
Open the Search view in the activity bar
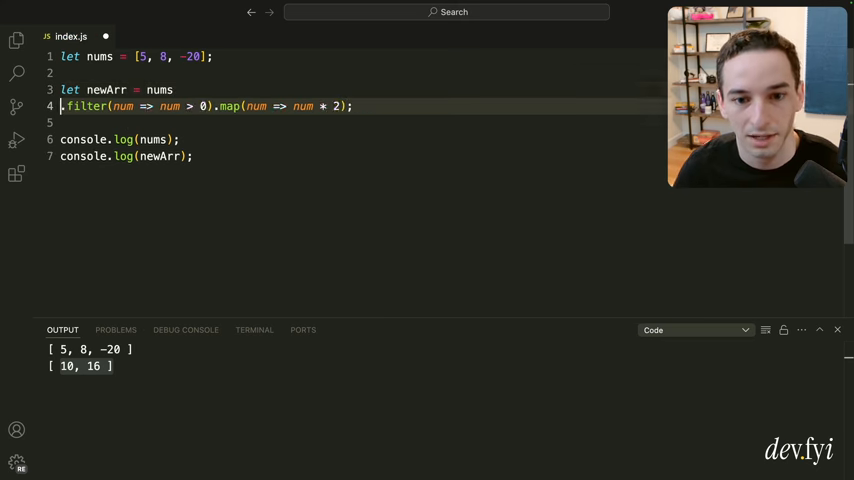tap(16, 73)
